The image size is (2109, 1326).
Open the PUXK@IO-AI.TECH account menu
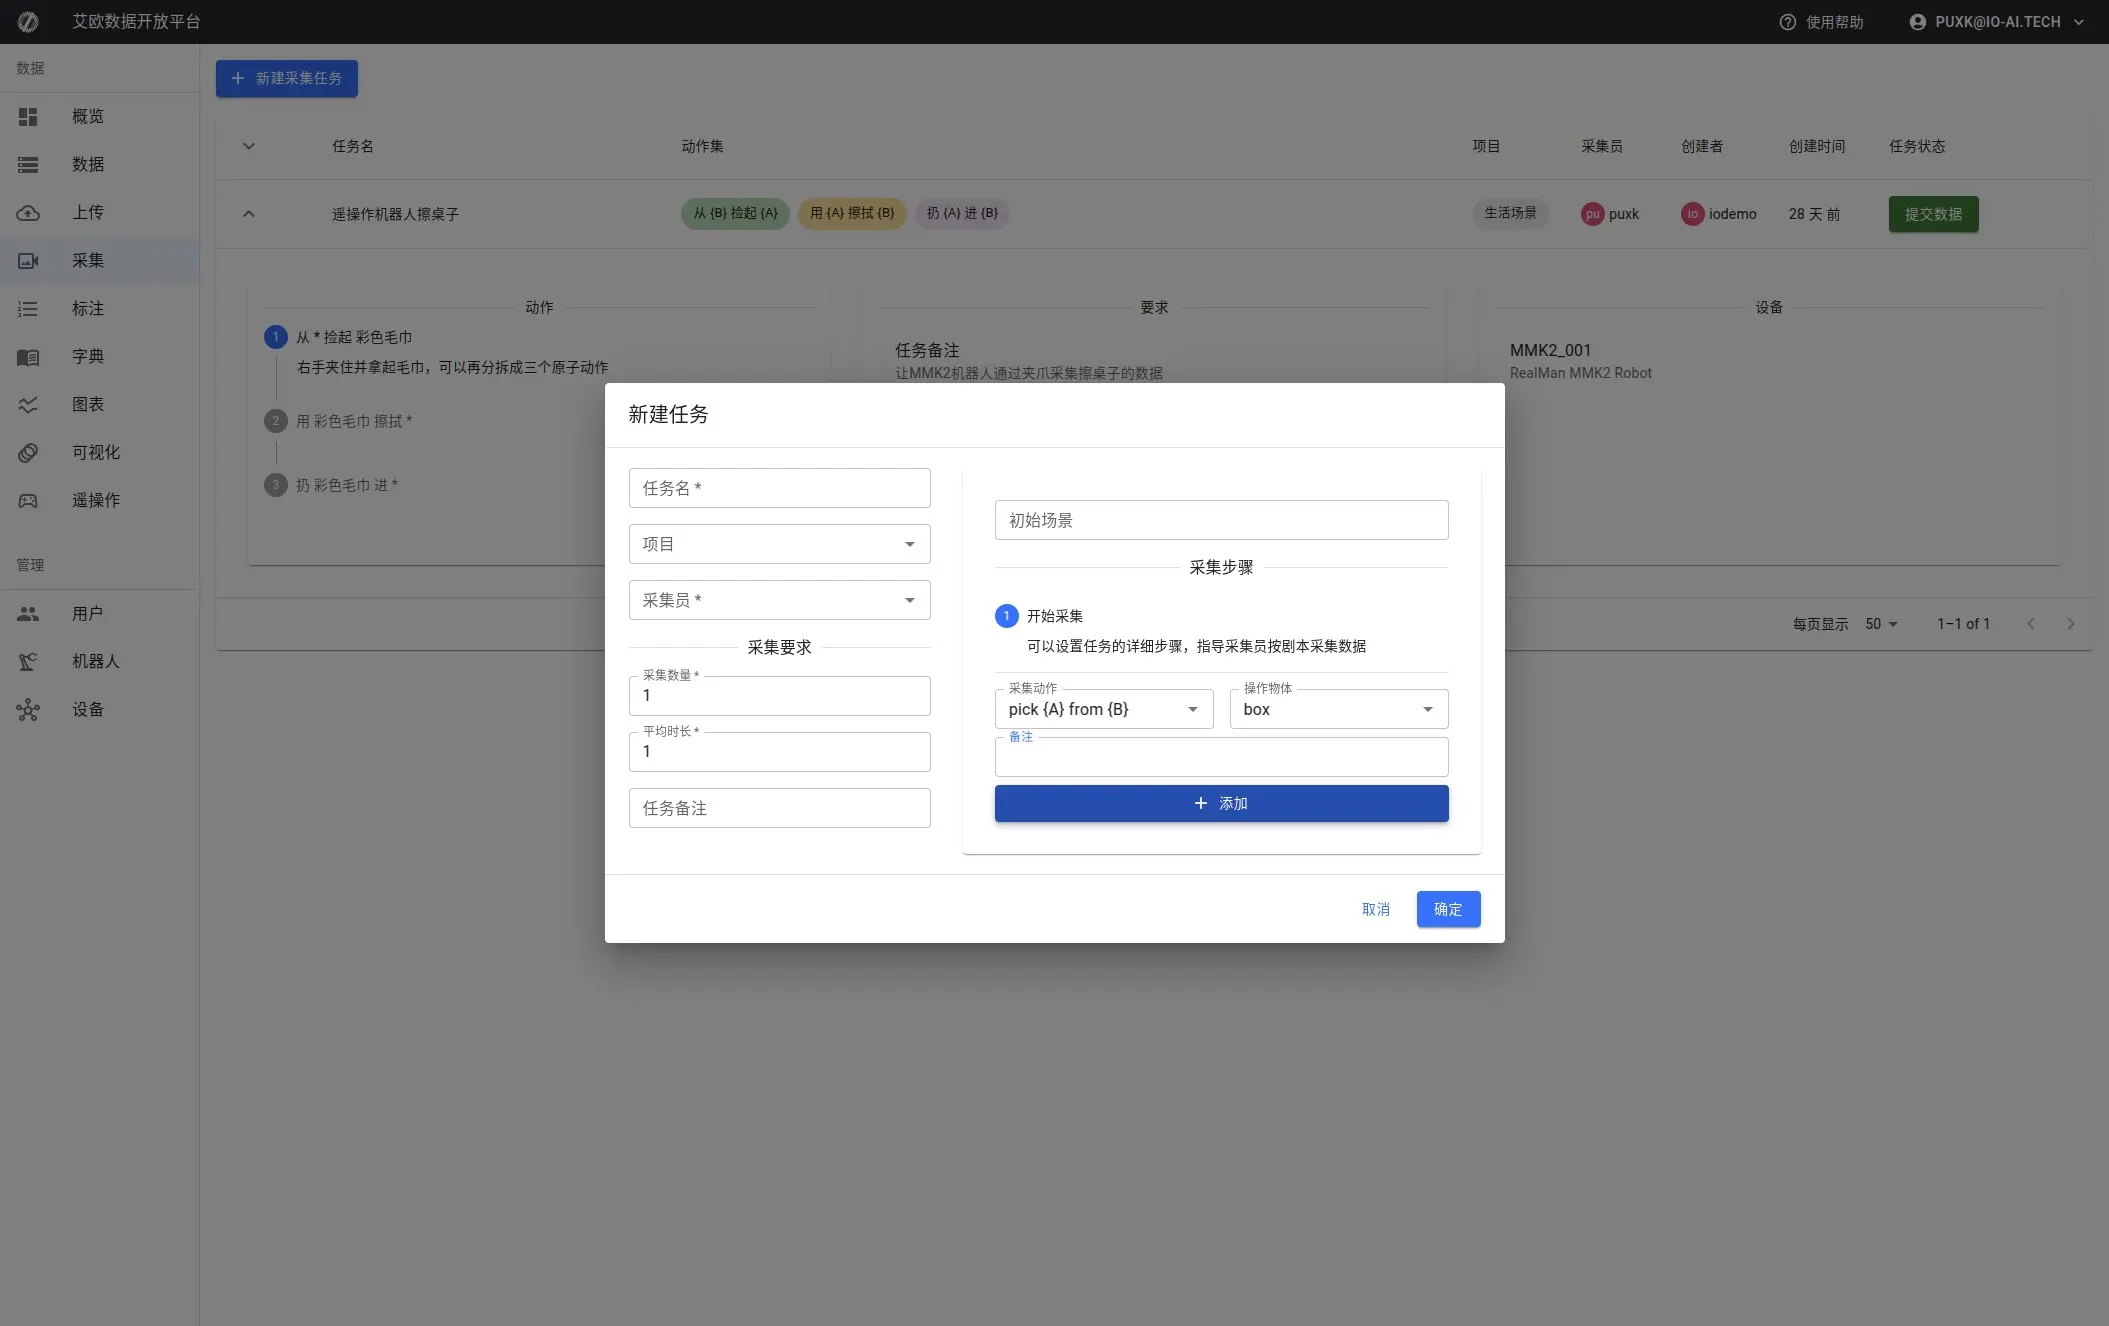pos(1996,22)
